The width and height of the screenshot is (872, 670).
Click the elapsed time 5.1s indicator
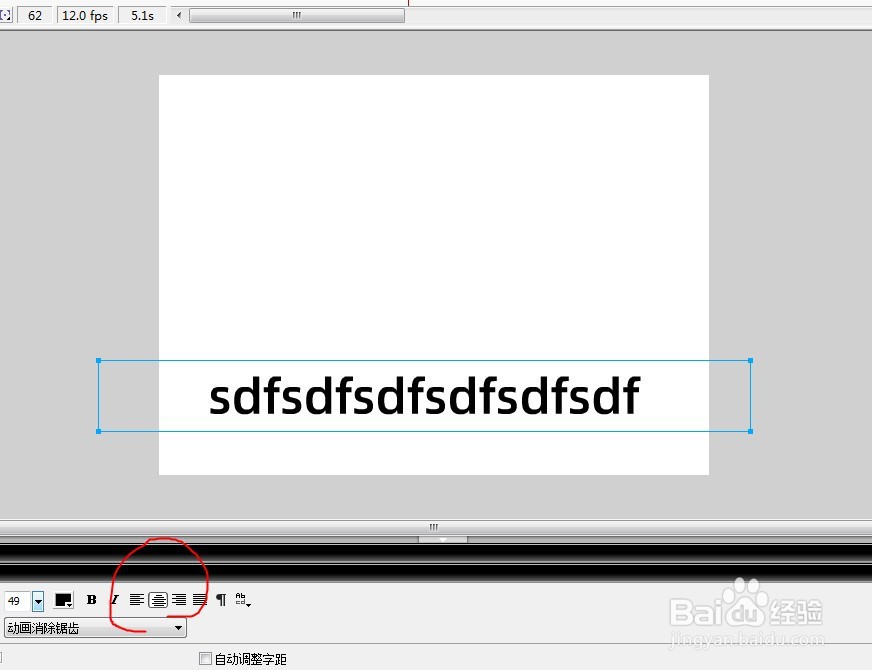tap(141, 15)
